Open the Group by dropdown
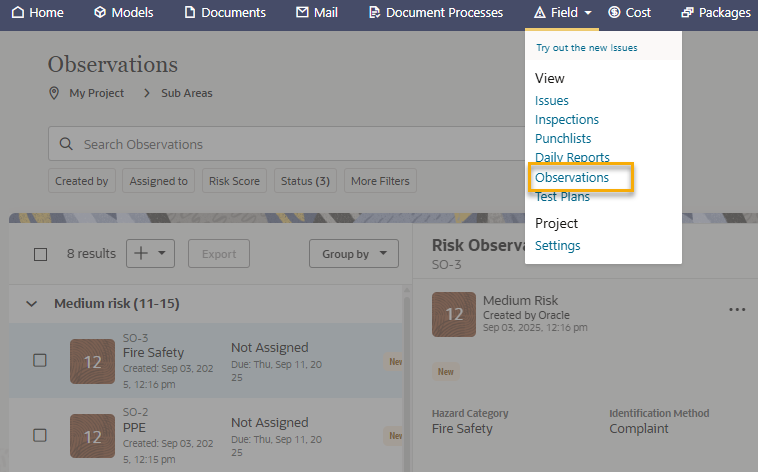Viewport: 758px width, 472px height. point(354,254)
